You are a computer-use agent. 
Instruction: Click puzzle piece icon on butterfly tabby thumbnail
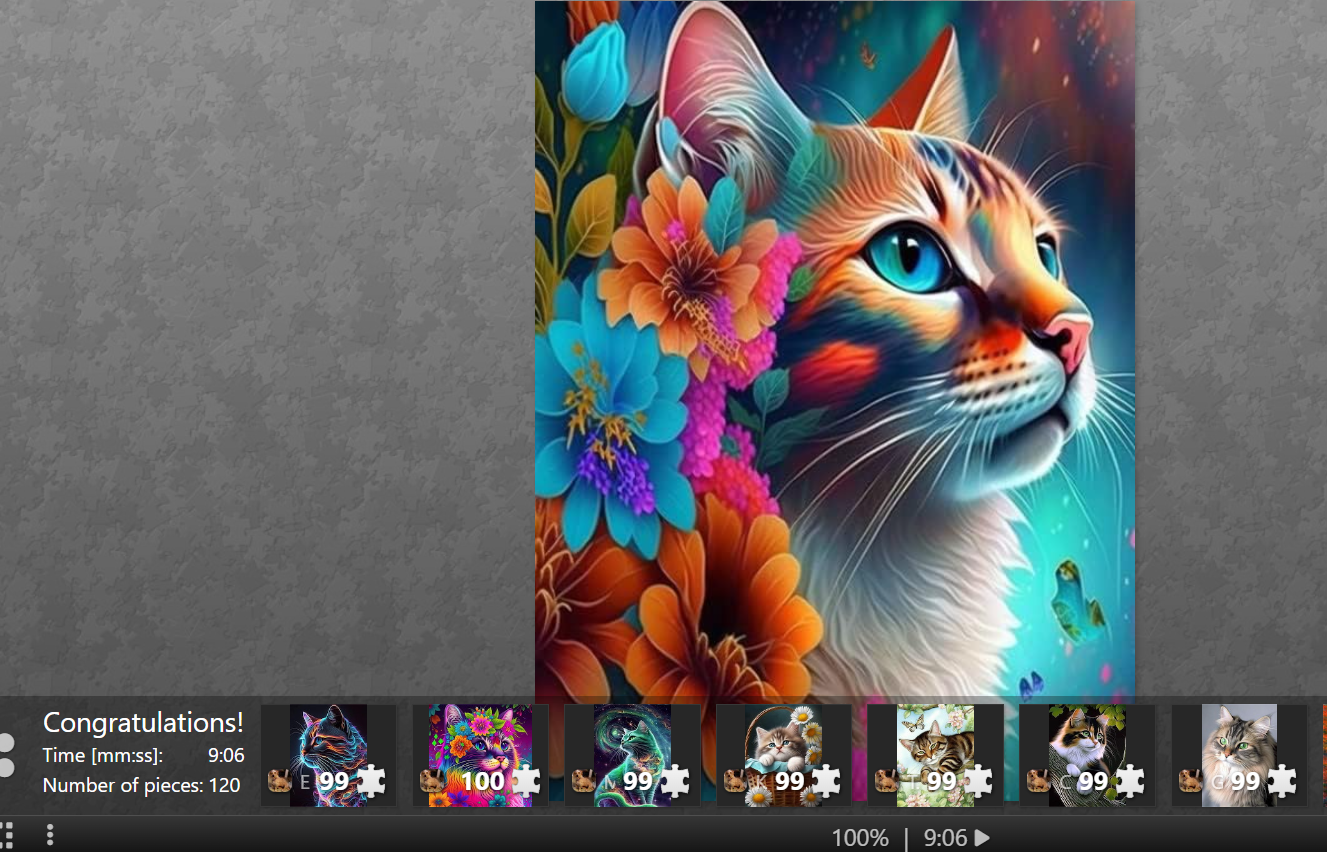coord(978,781)
